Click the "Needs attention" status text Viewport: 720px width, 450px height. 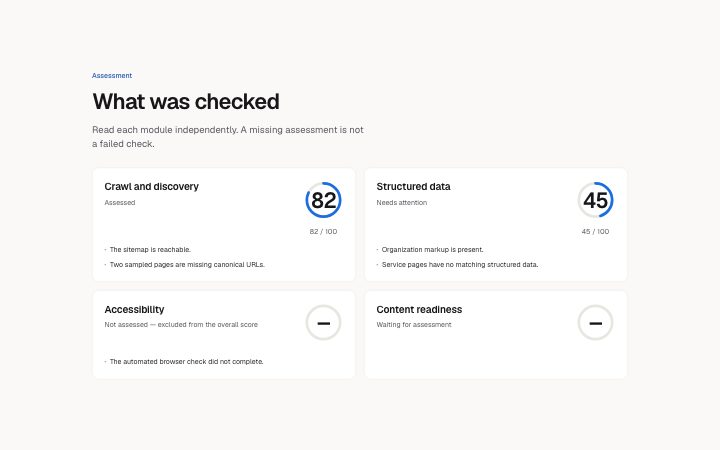click(402, 202)
